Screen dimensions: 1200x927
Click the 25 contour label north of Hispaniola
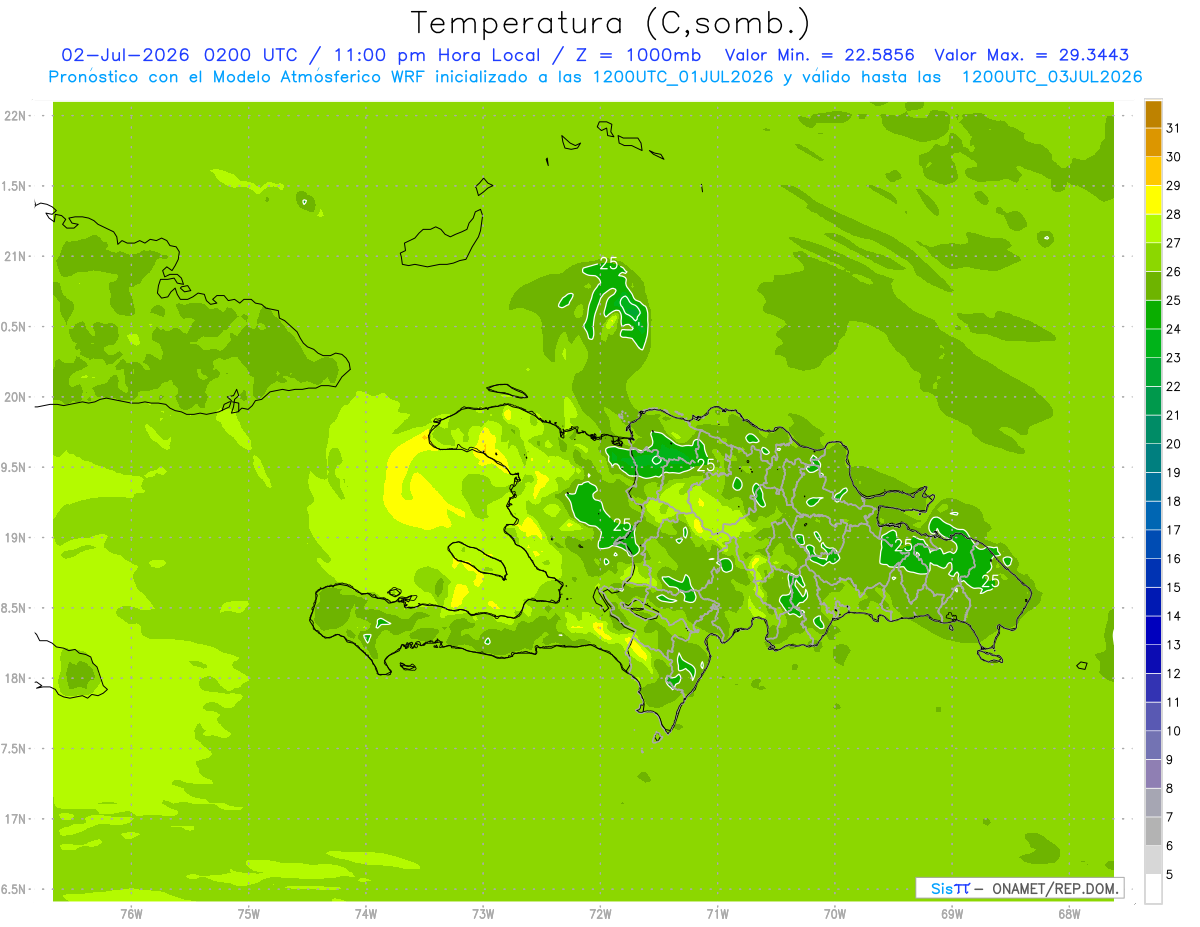609,263
